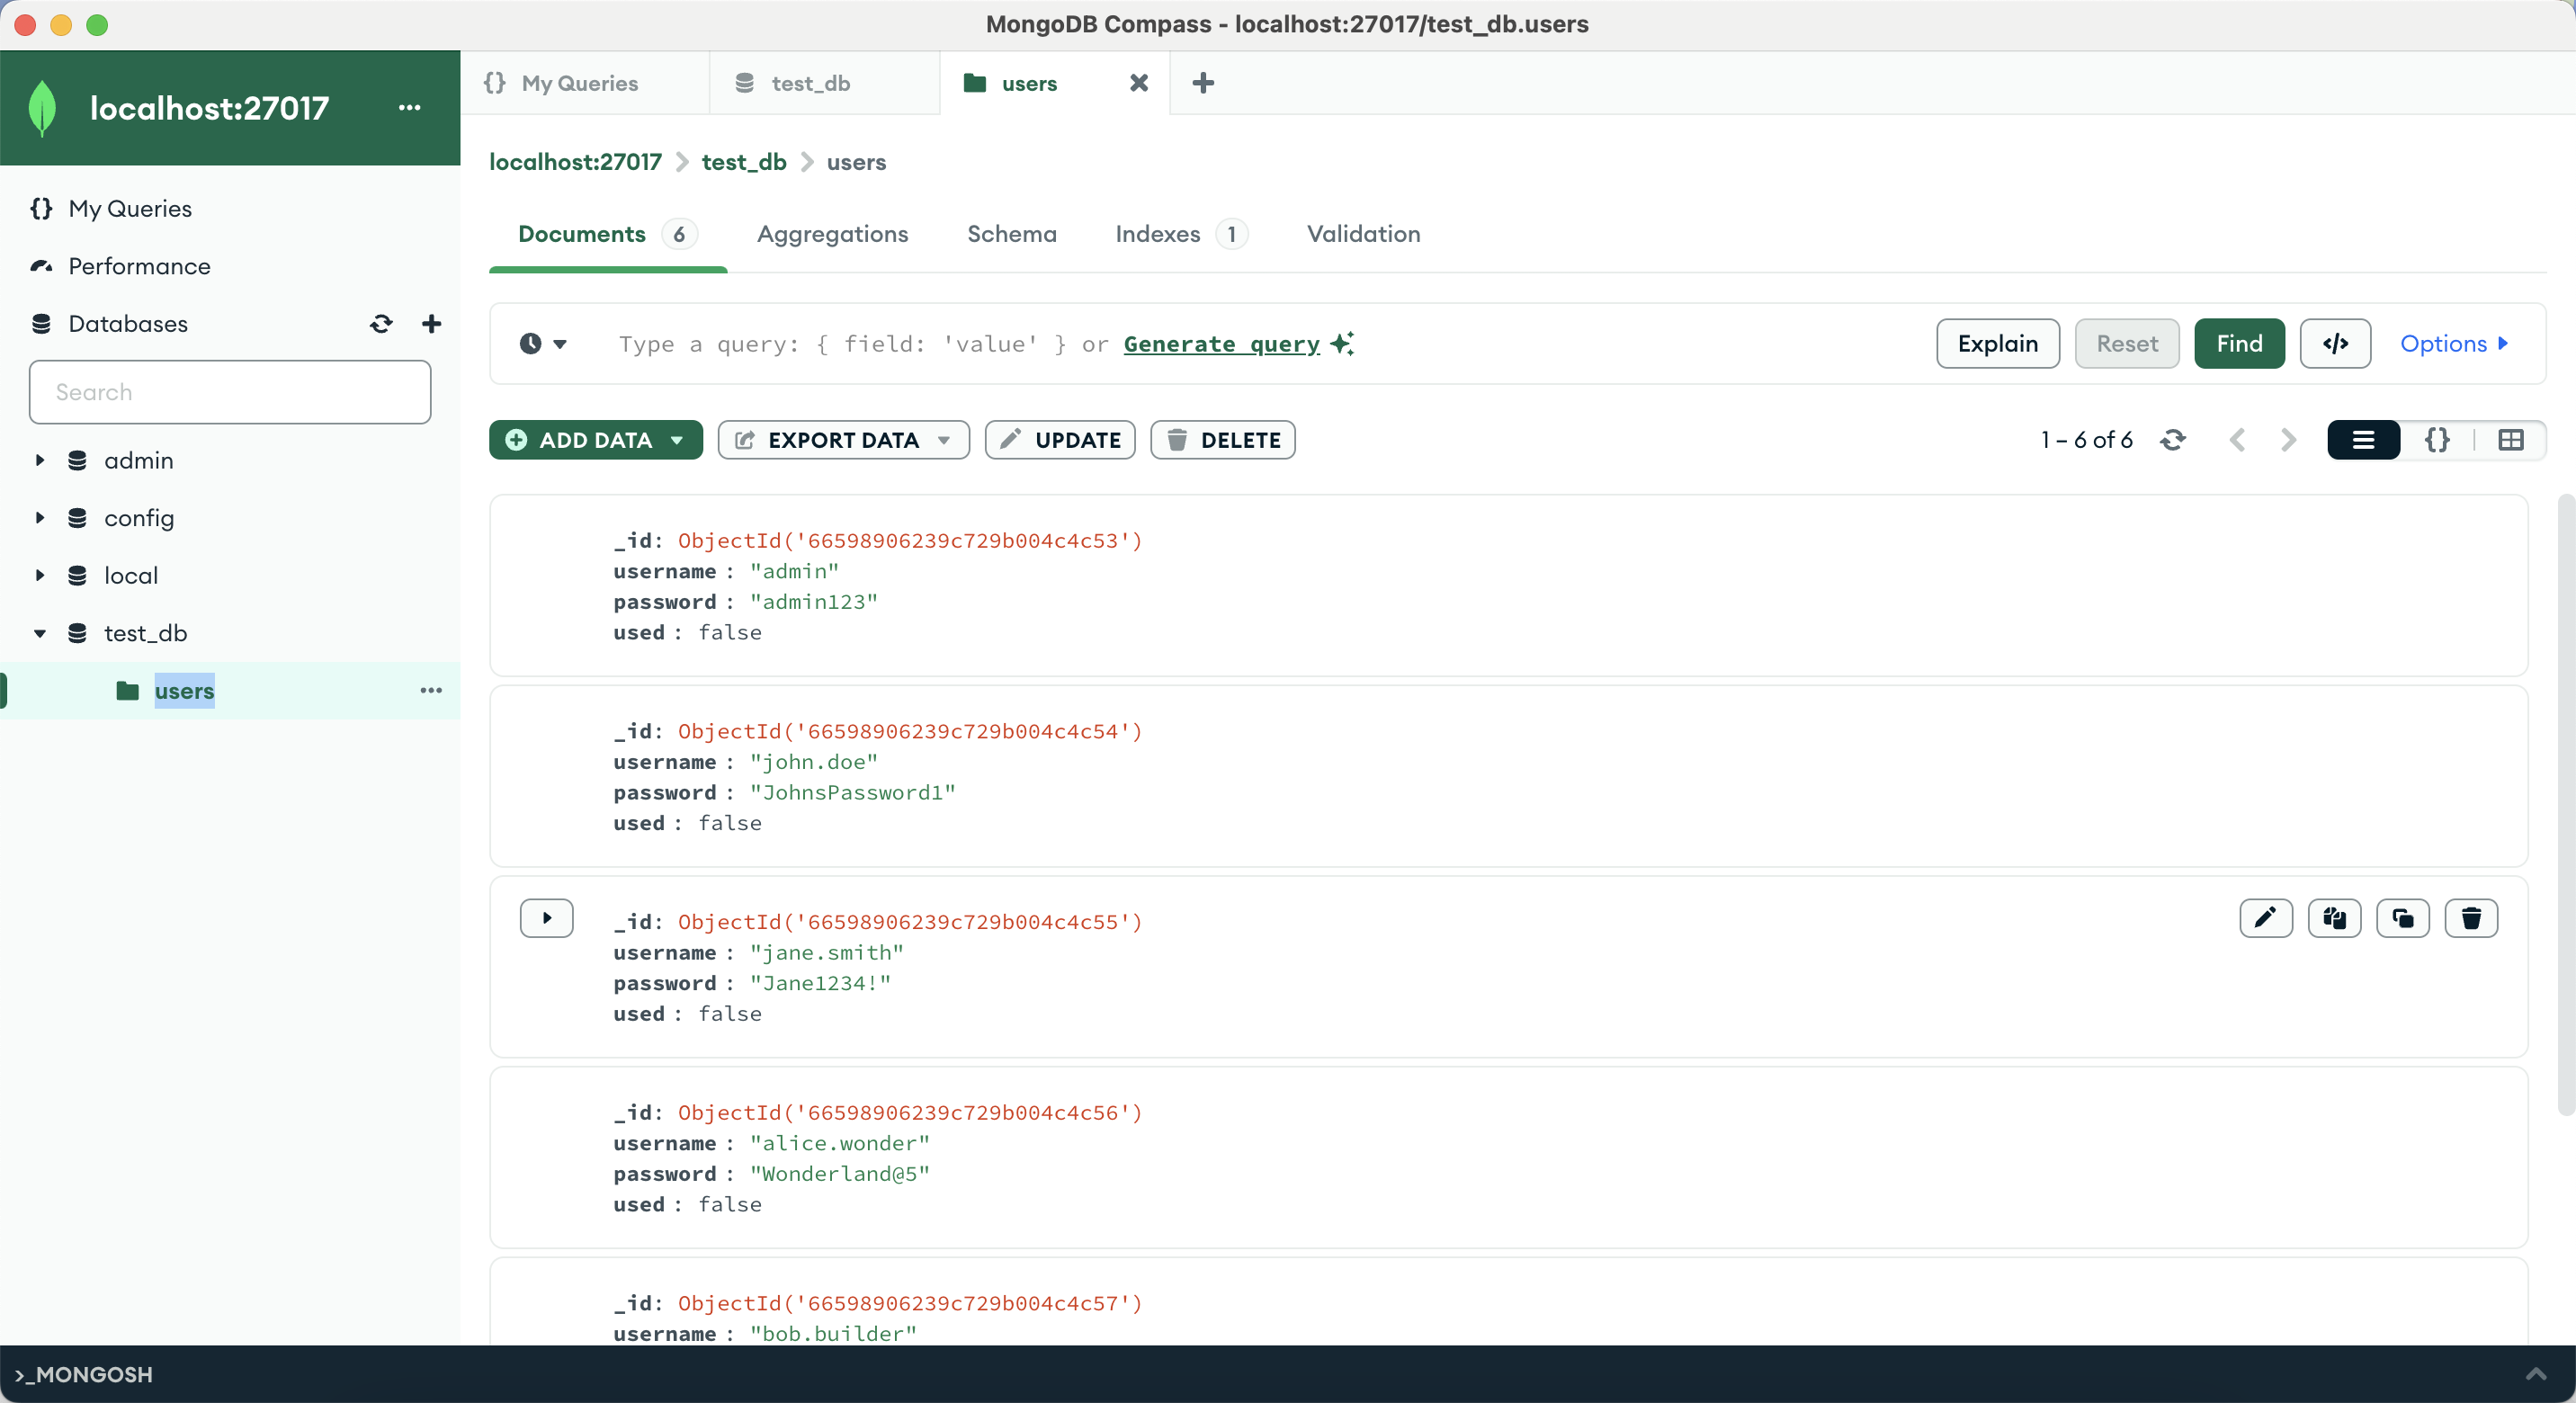2576x1403 pixels.
Task: Expand query Options
Action: tap(2454, 344)
